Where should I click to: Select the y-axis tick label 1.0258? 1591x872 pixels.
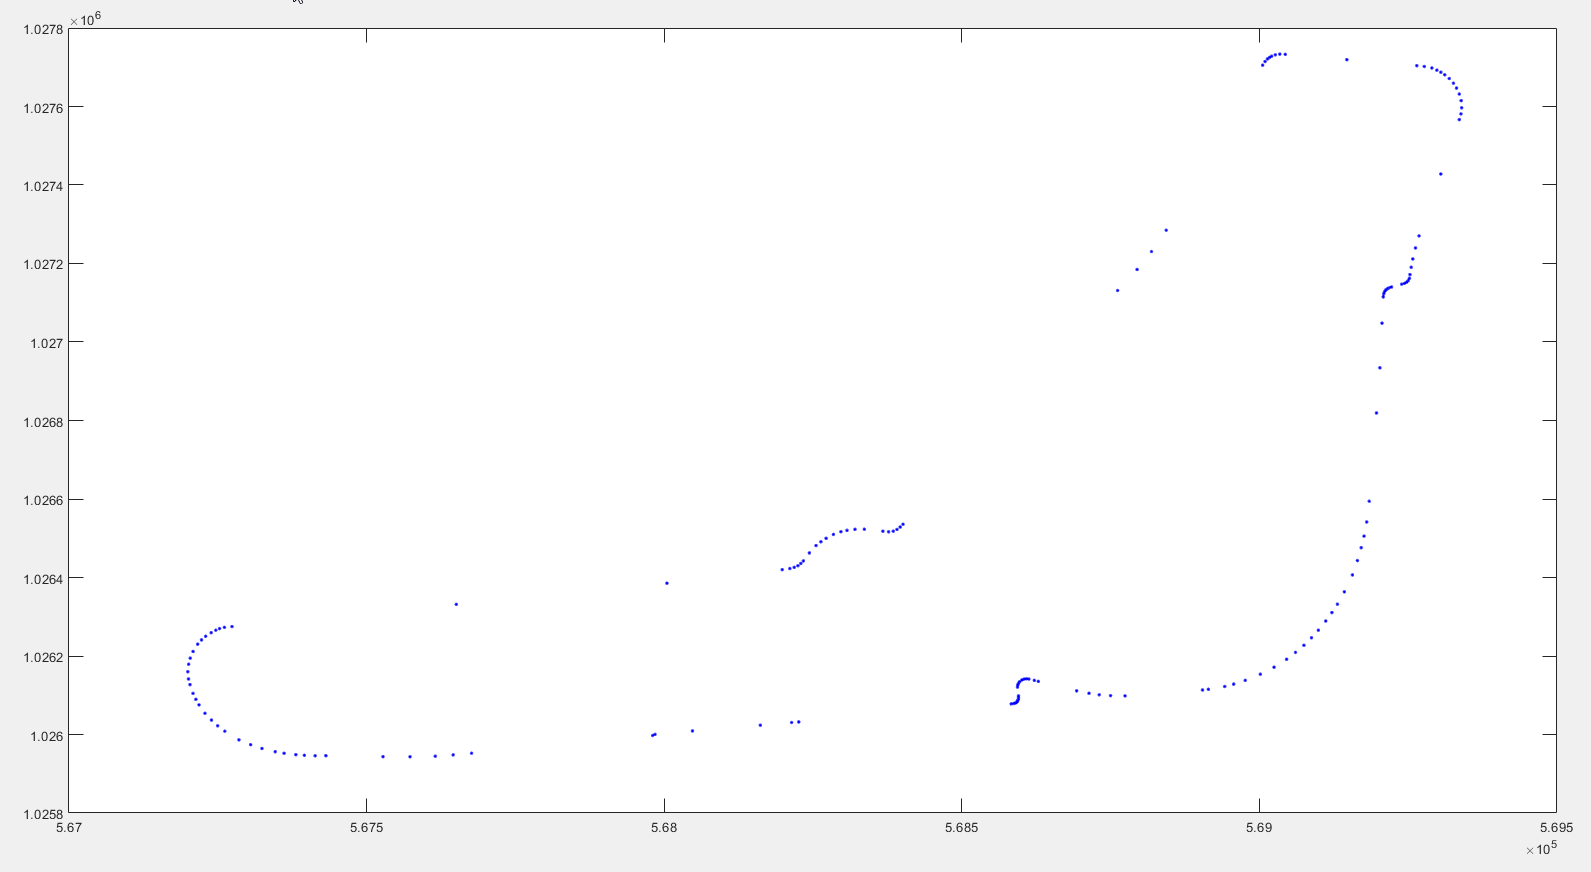[x=43, y=814]
